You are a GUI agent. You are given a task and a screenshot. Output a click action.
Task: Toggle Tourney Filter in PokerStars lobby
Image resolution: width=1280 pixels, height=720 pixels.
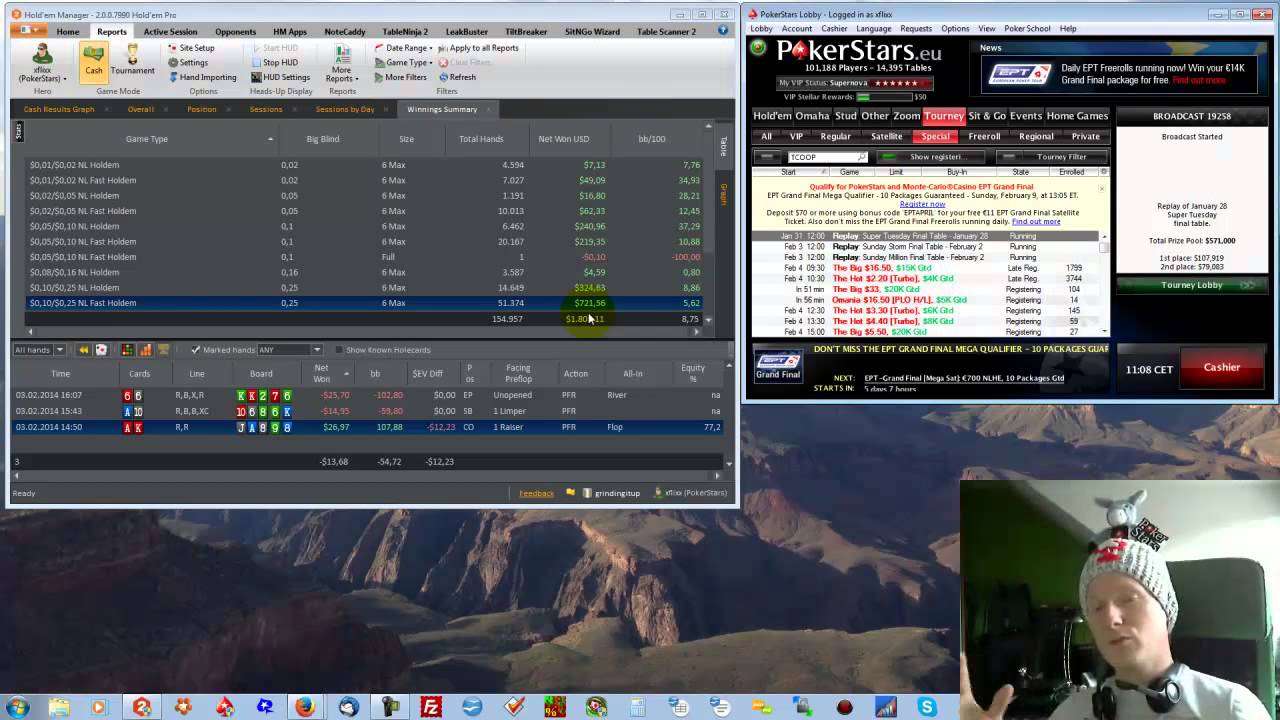pyautogui.click(x=1052, y=157)
